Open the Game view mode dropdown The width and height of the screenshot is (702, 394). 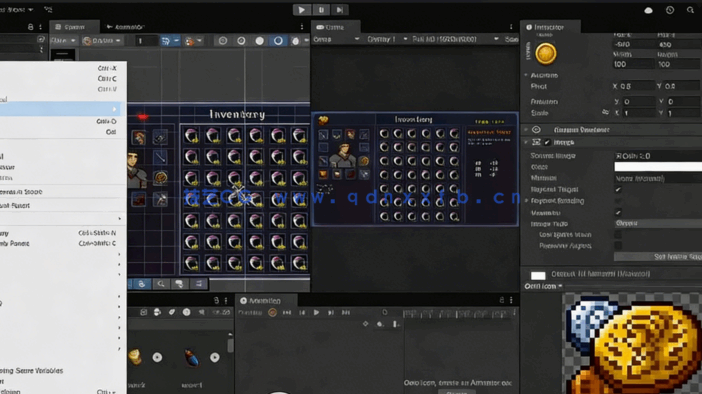[336, 39]
